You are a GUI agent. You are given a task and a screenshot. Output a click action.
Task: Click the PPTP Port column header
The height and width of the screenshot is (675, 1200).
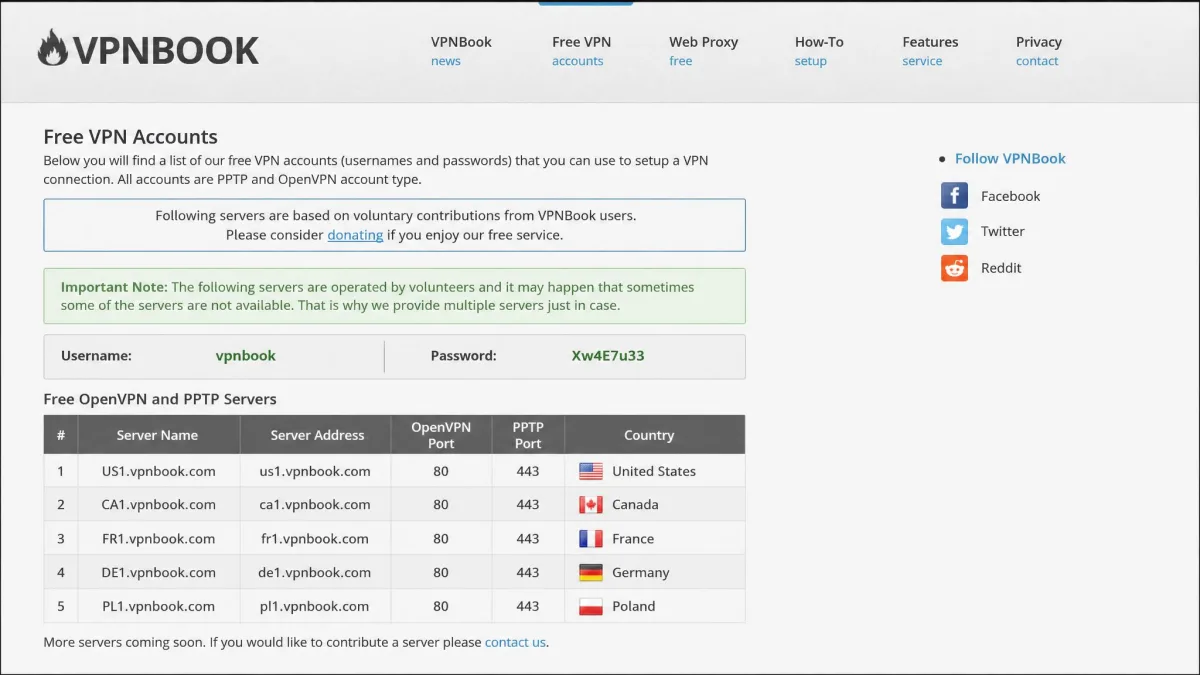click(528, 435)
